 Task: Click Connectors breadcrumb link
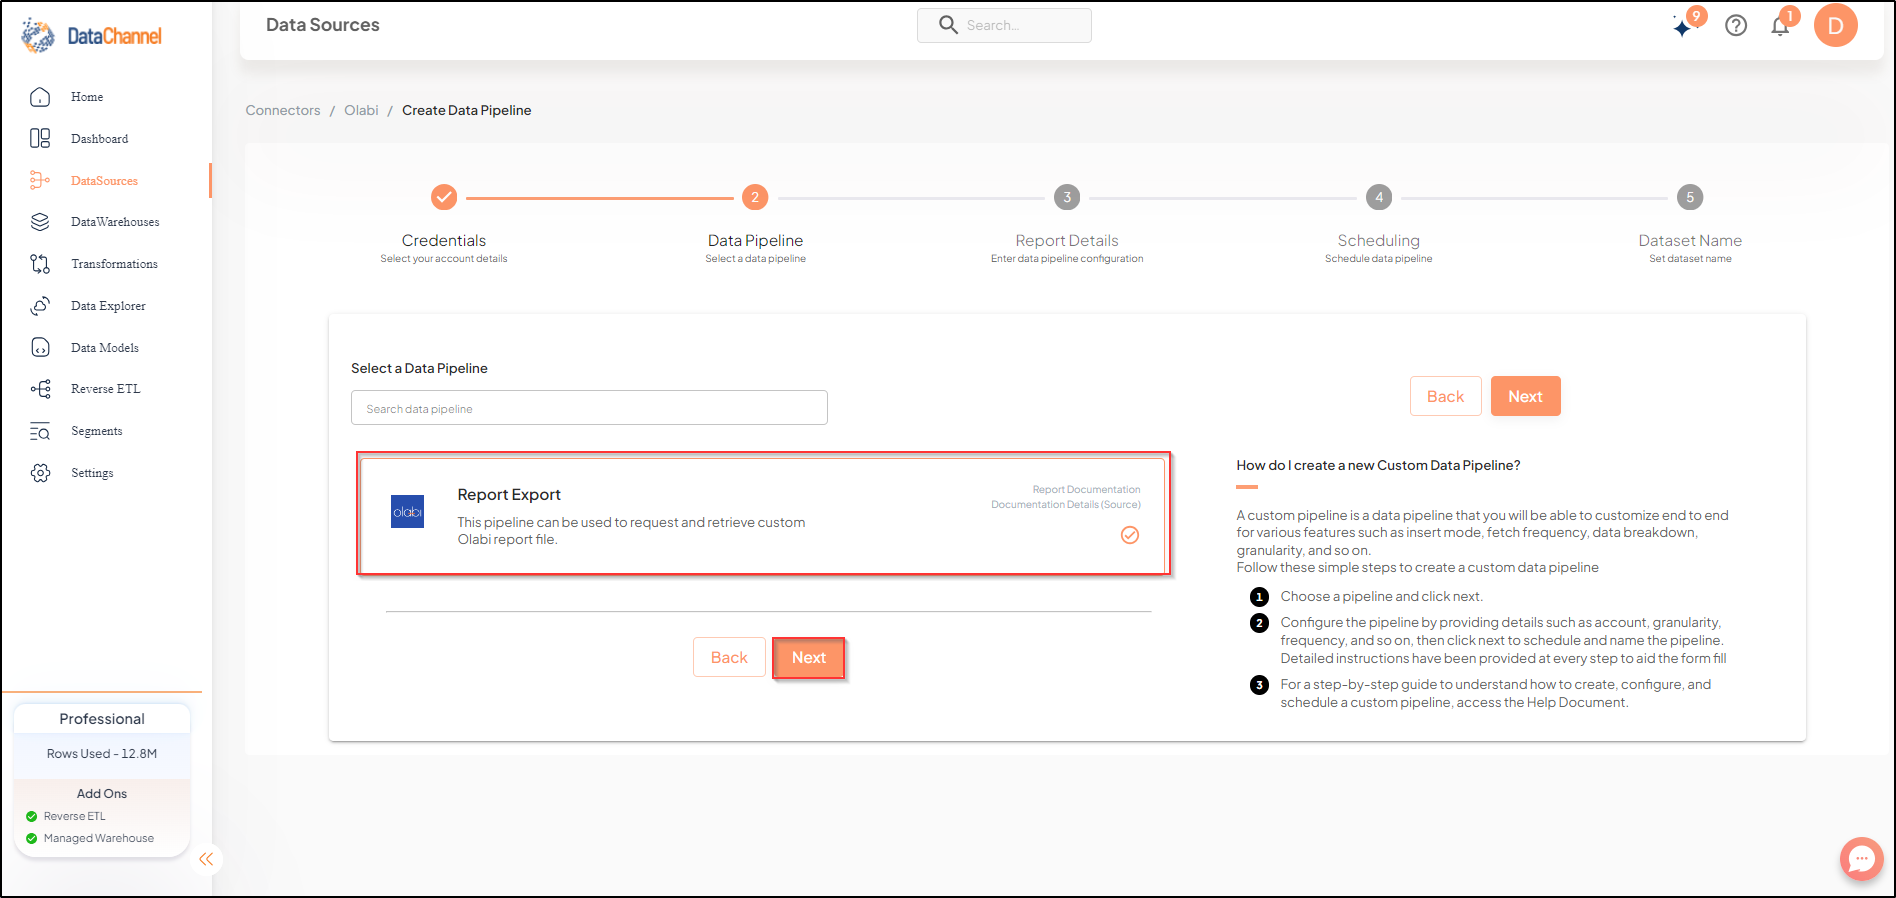283,110
